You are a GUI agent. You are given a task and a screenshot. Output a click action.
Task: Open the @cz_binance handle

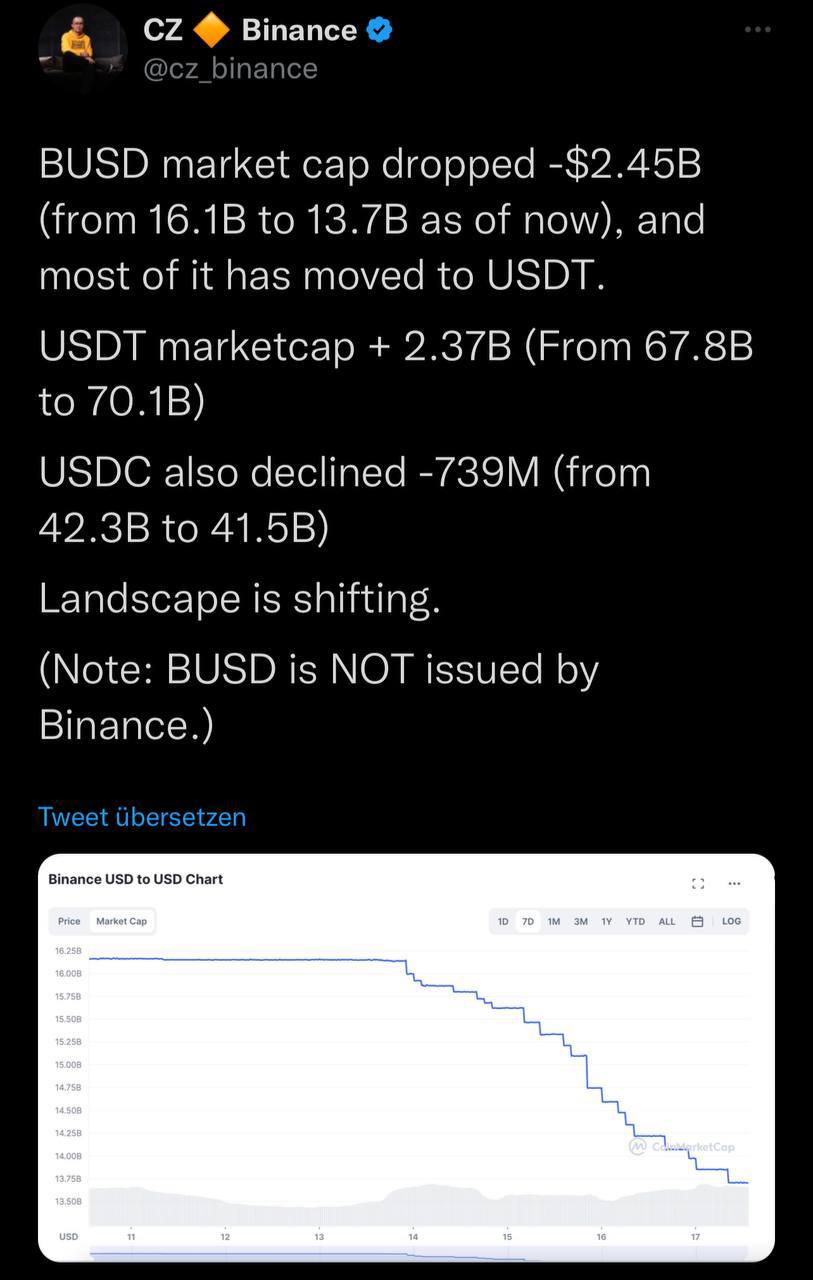click(231, 68)
